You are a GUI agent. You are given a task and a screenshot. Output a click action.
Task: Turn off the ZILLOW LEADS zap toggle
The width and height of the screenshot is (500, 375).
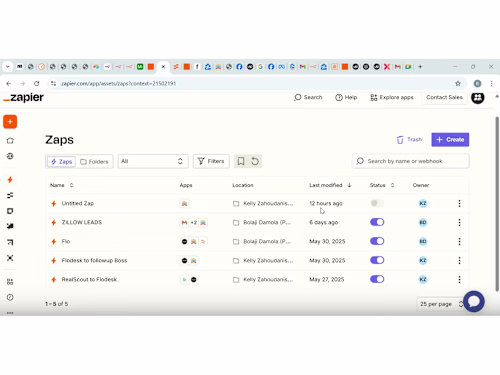click(377, 222)
